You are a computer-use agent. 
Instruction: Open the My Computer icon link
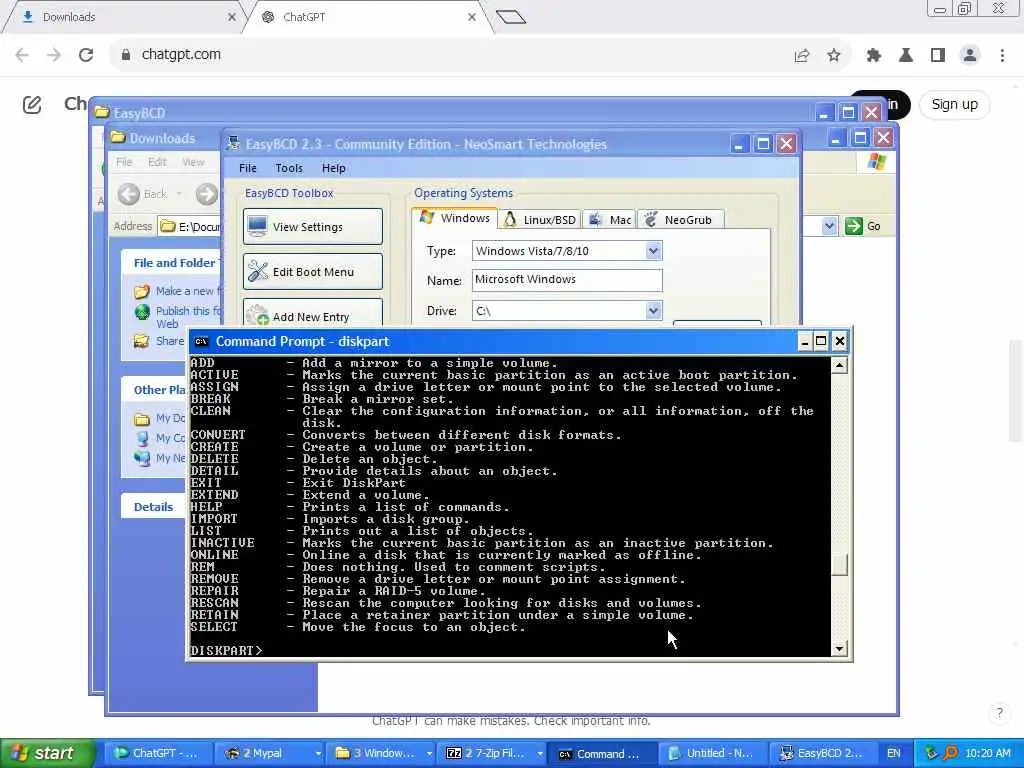[x=142, y=438]
